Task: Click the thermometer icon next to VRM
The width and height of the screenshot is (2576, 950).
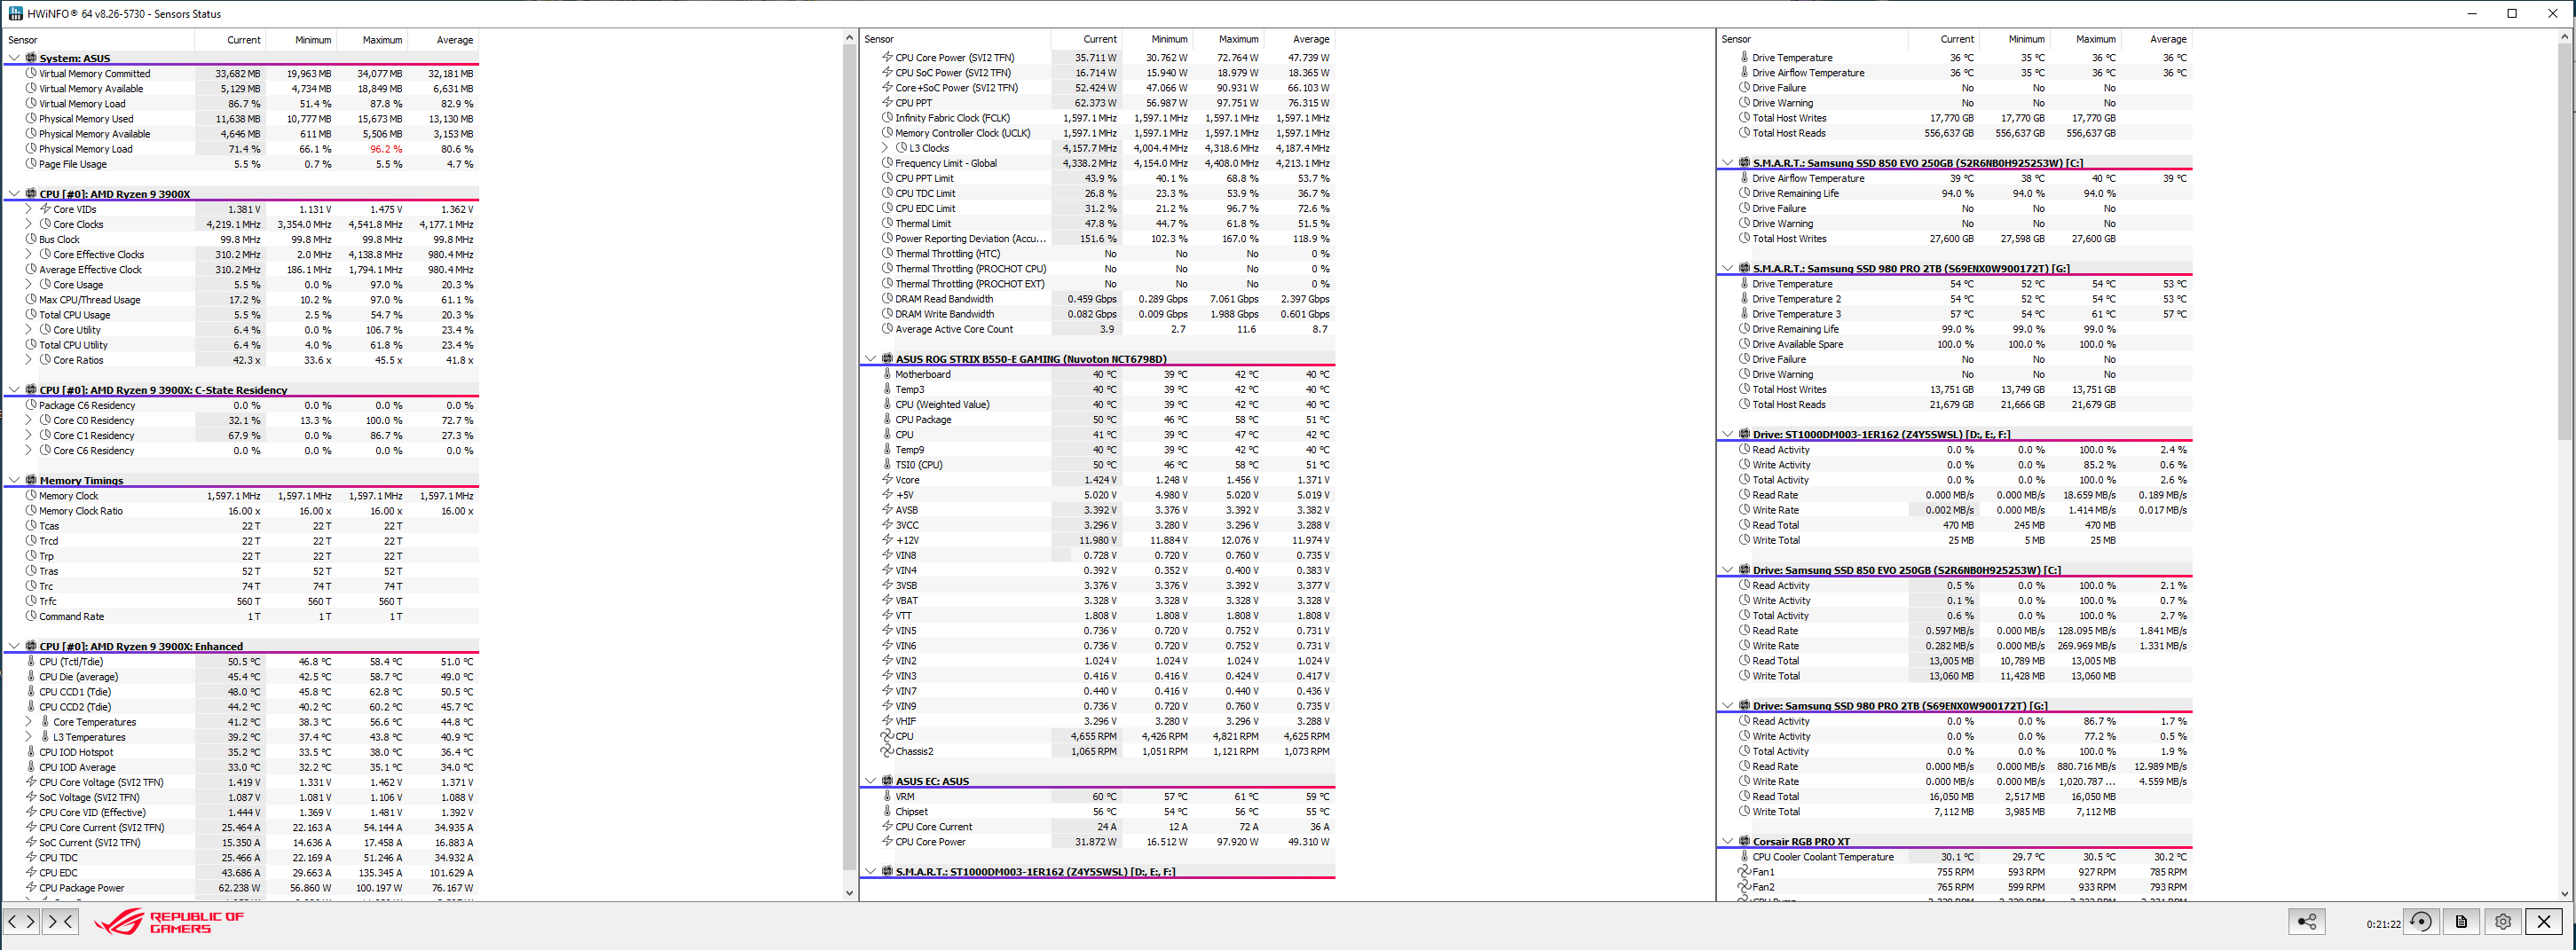Action: coord(887,796)
